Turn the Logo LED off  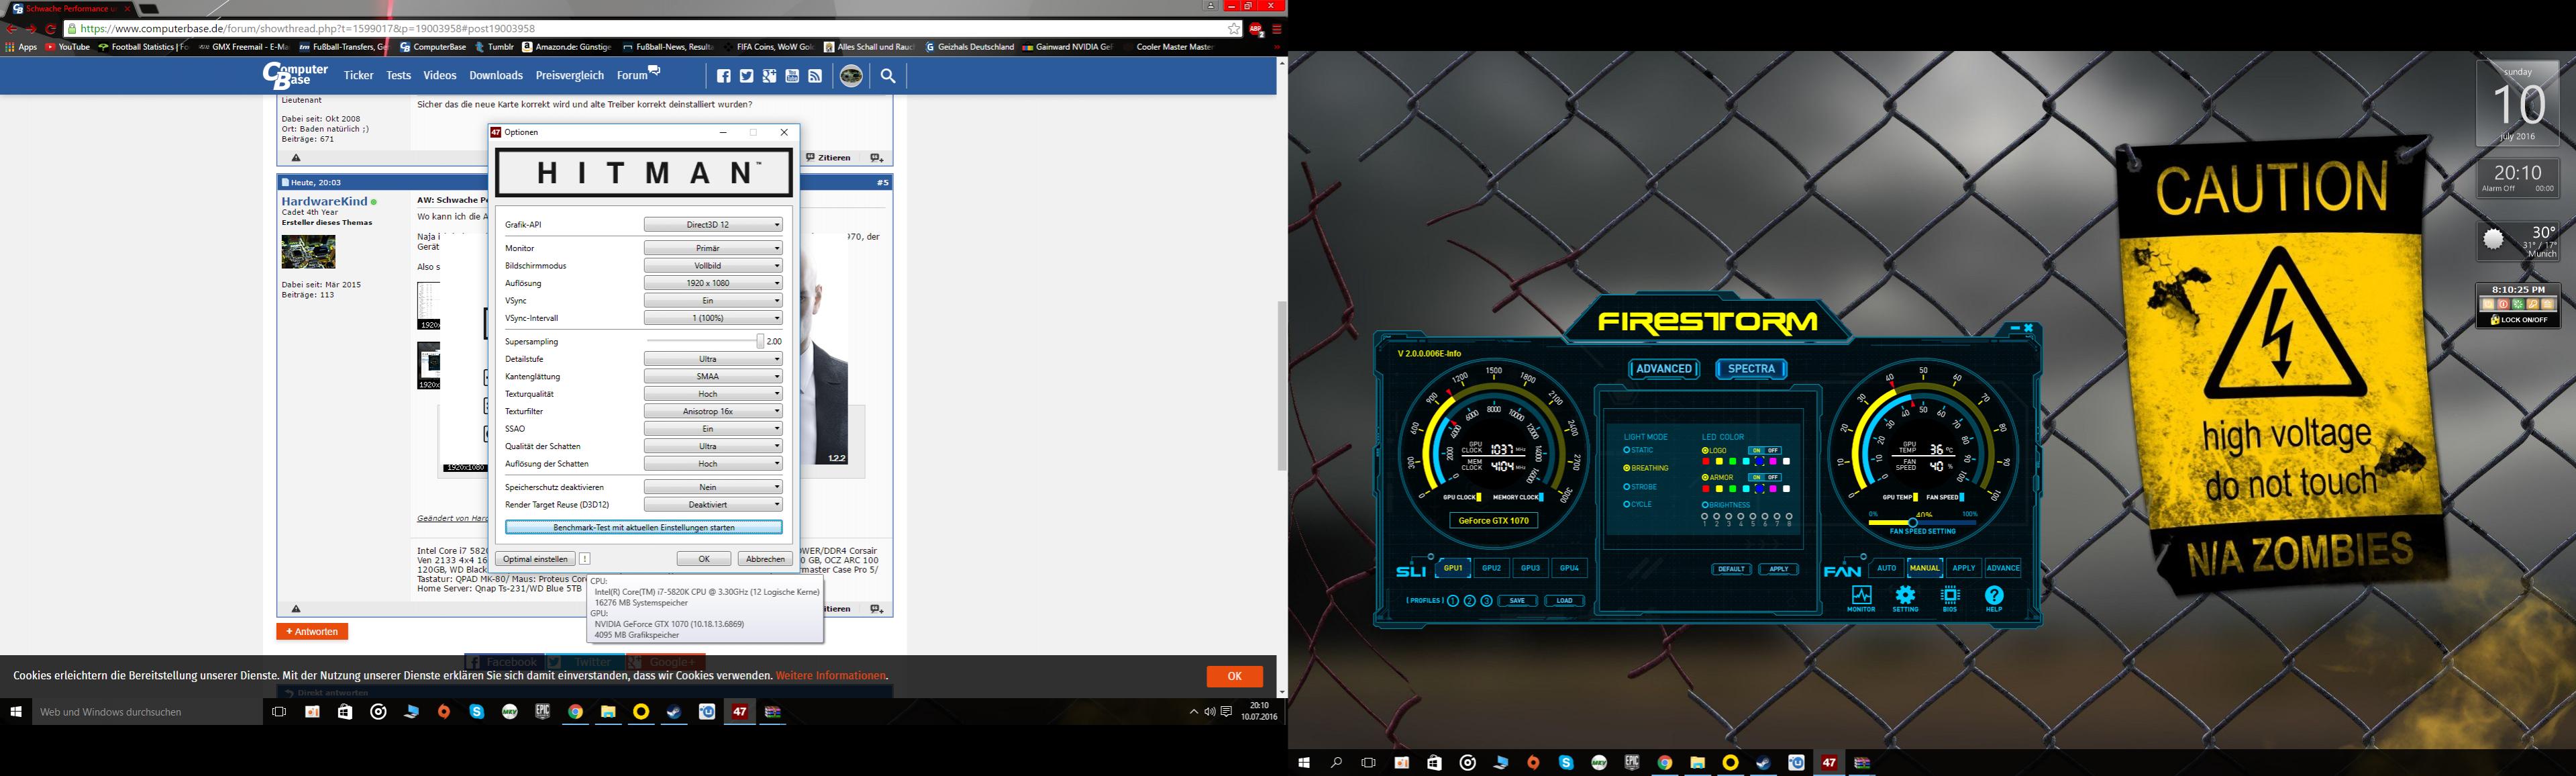tap(1773, 451)
